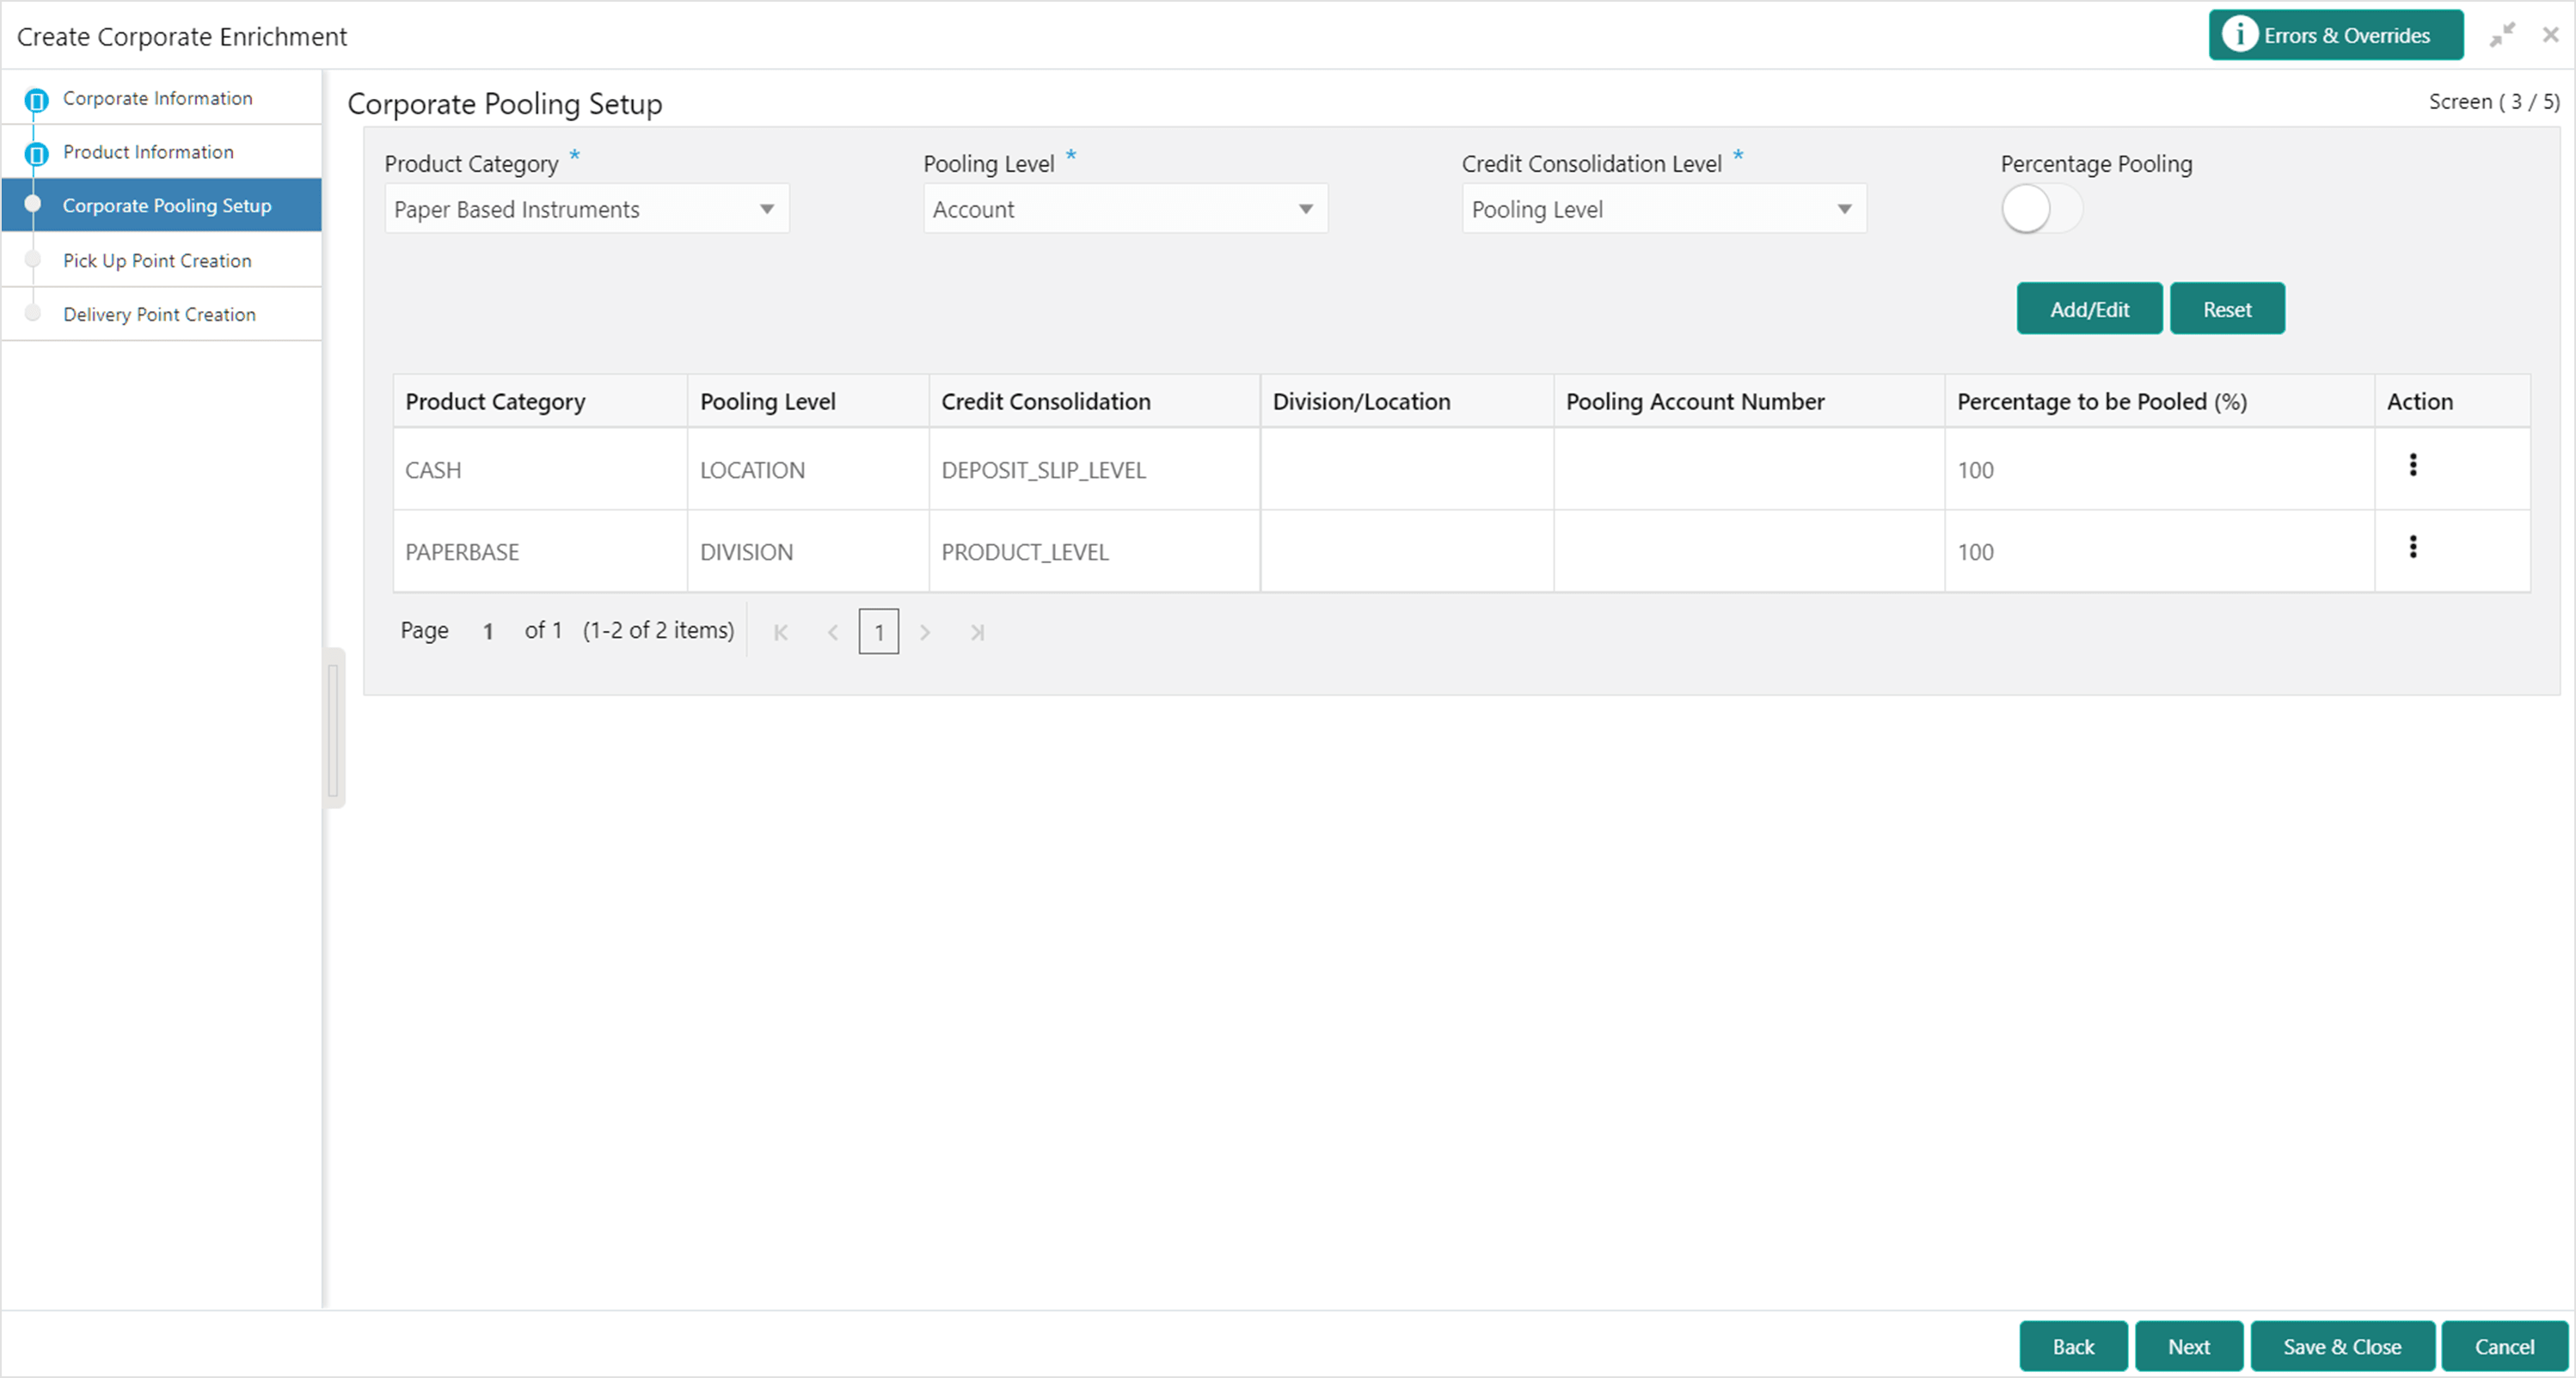Jump to last page of pooling table
This screenshot has height=1378, width=2576.
[x=977, y=632]
